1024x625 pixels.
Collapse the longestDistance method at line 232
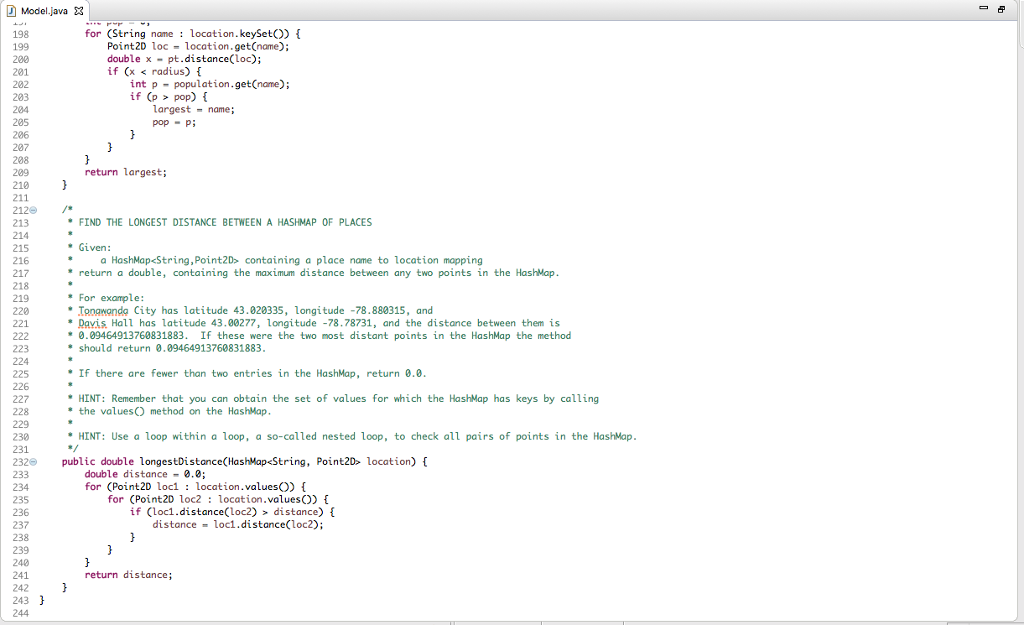click(x=33, y=462)
